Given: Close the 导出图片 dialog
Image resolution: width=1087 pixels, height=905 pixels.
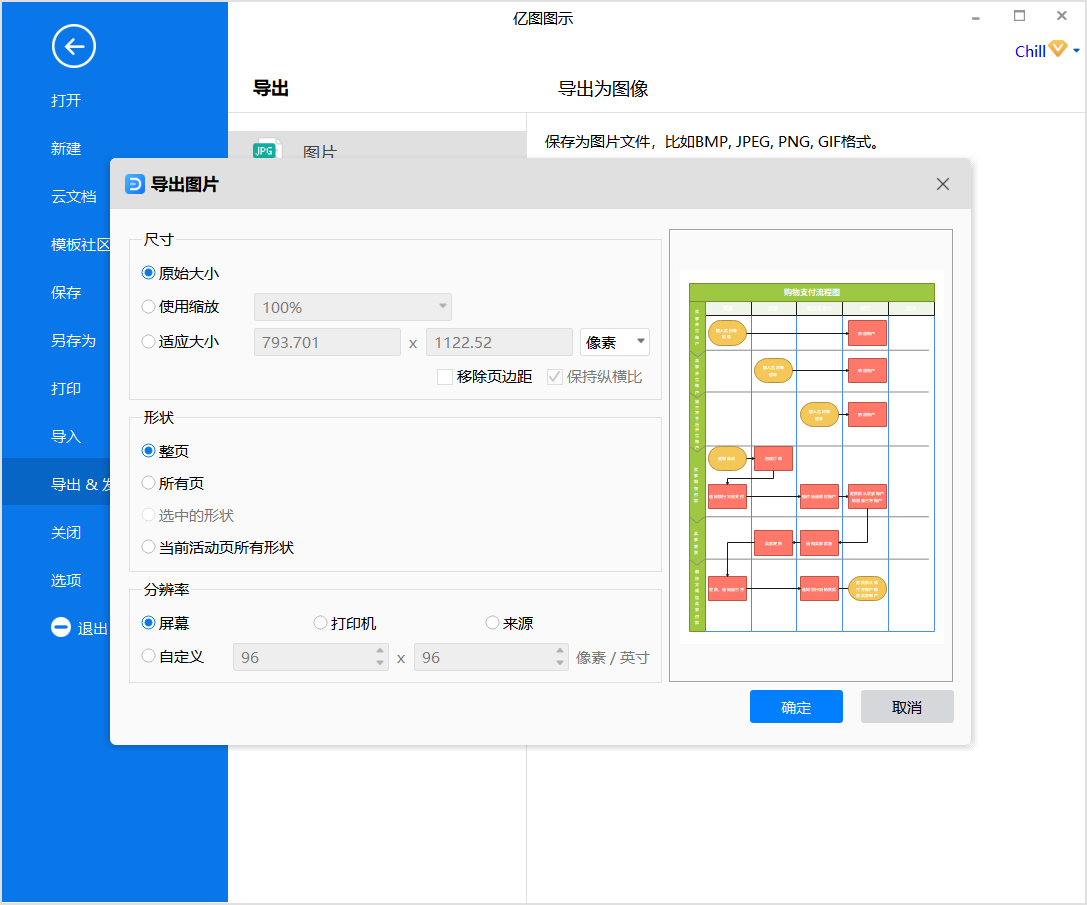Looking at the screenshot, I should click(x=943, y=184).
